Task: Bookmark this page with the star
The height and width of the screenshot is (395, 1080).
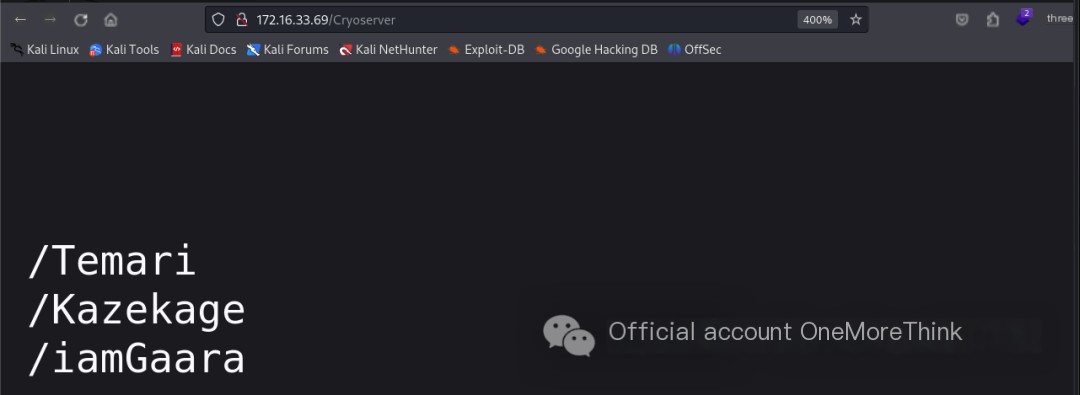Action: pos(855,19)
